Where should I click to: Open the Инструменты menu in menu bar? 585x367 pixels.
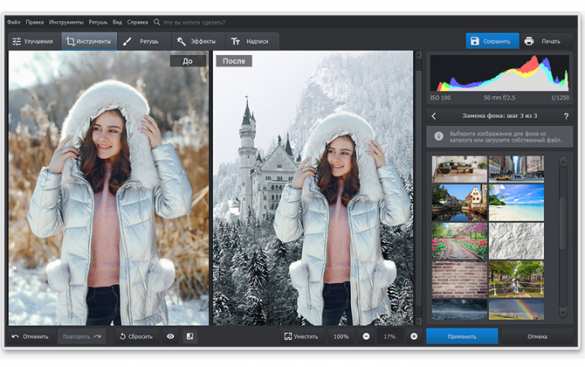click(66, 22)
